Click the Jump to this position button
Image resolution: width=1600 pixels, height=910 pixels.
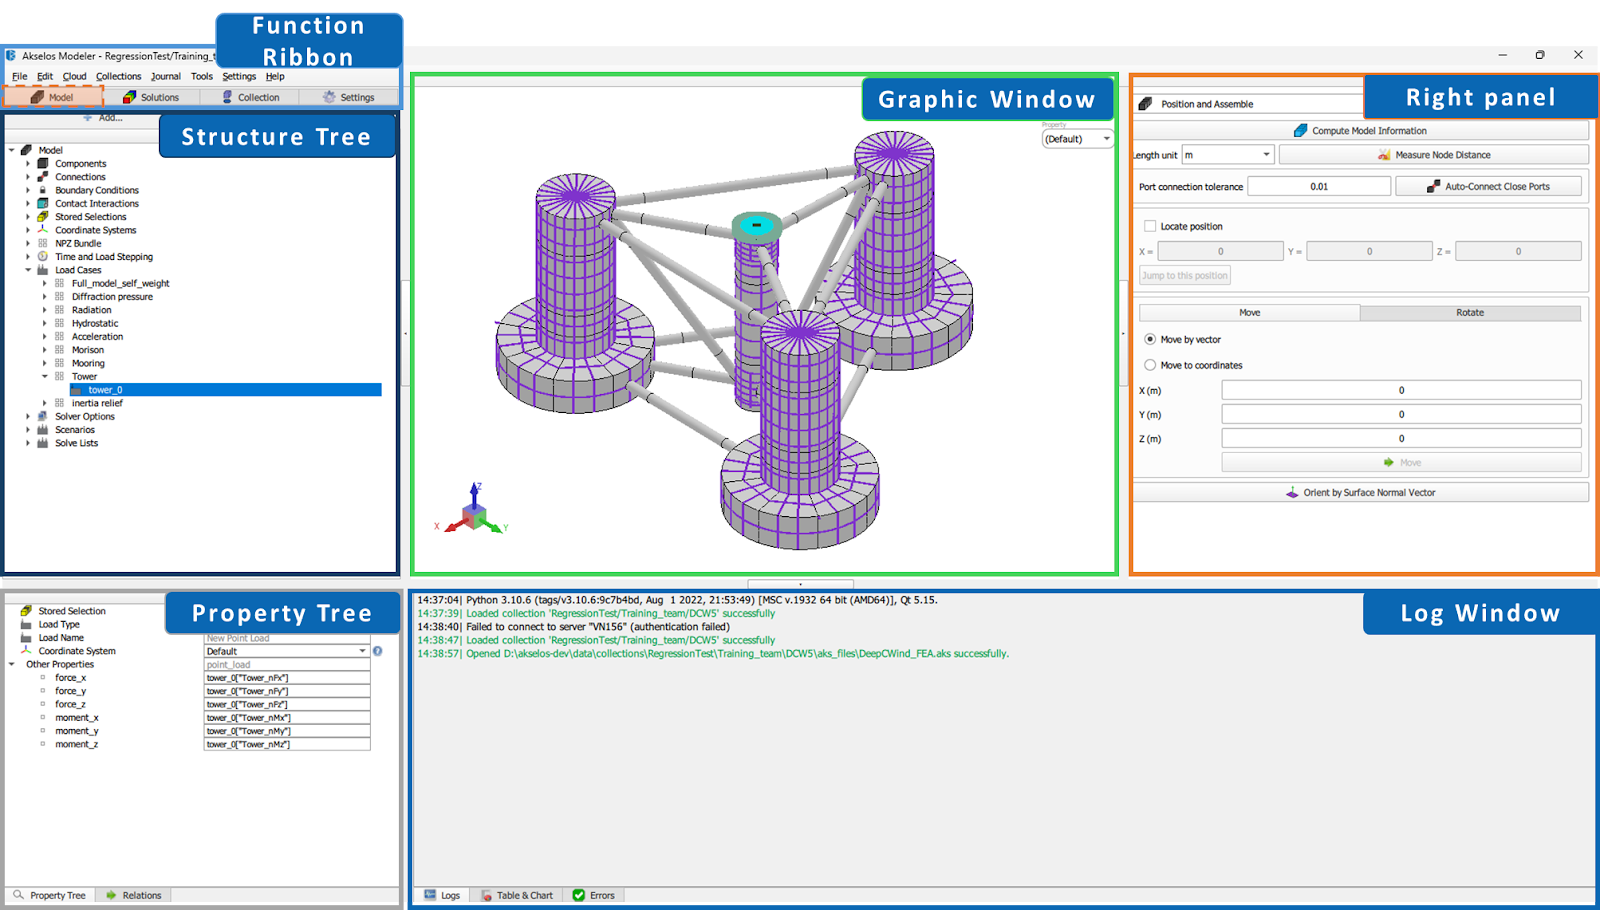pyautogui.click(x=1185, y=276)
